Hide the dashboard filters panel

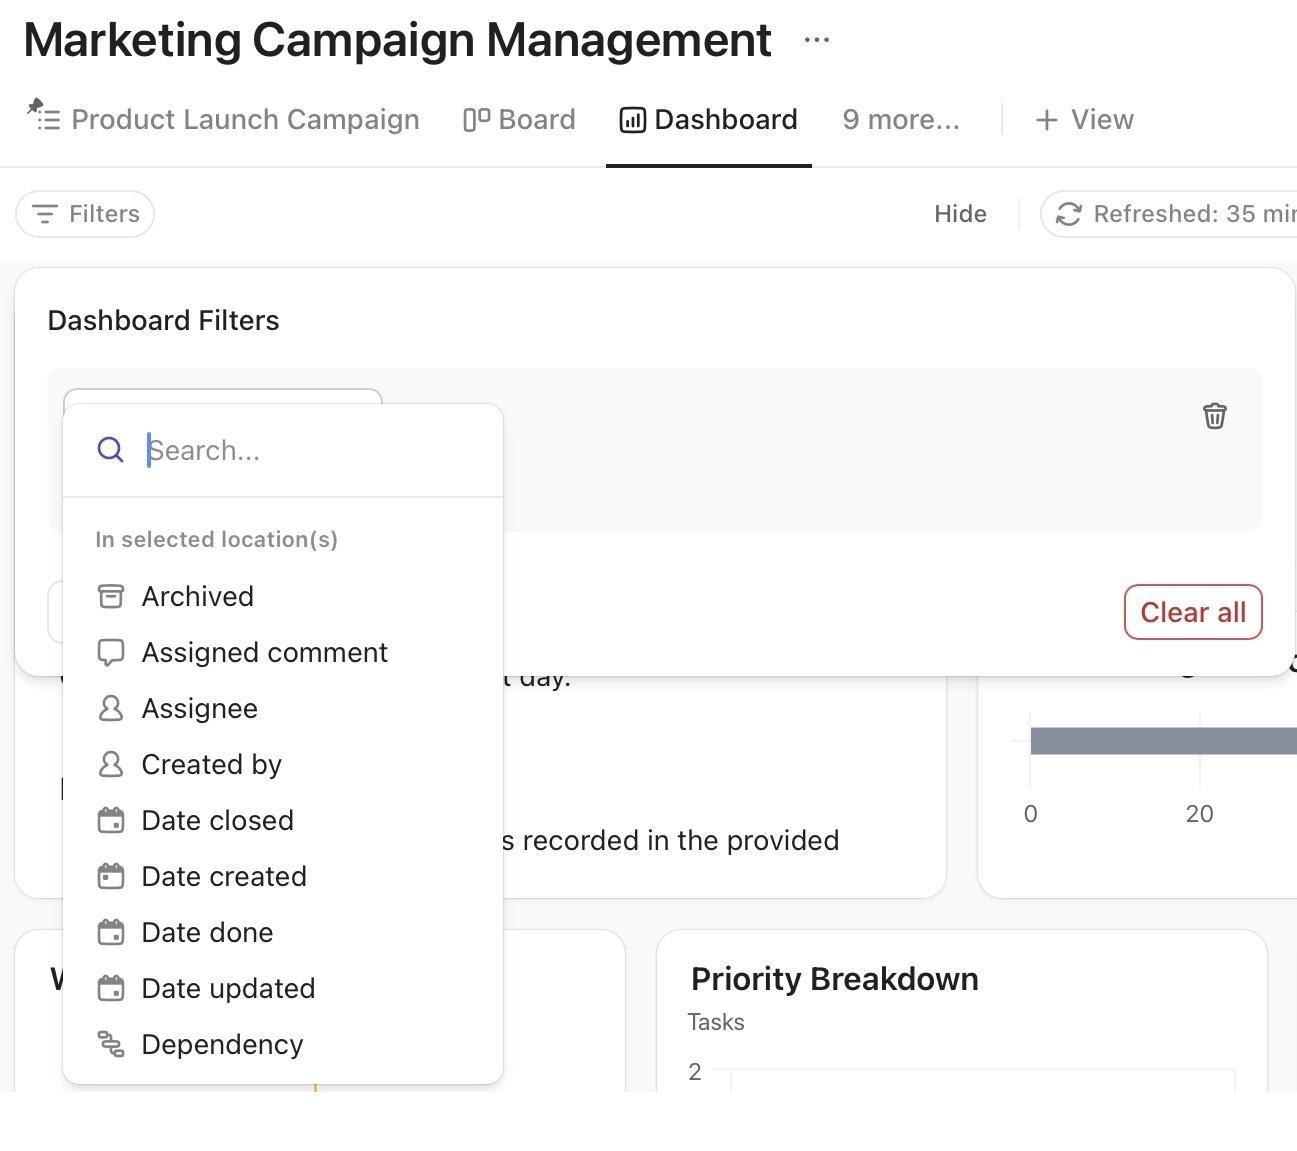[959, 214]
